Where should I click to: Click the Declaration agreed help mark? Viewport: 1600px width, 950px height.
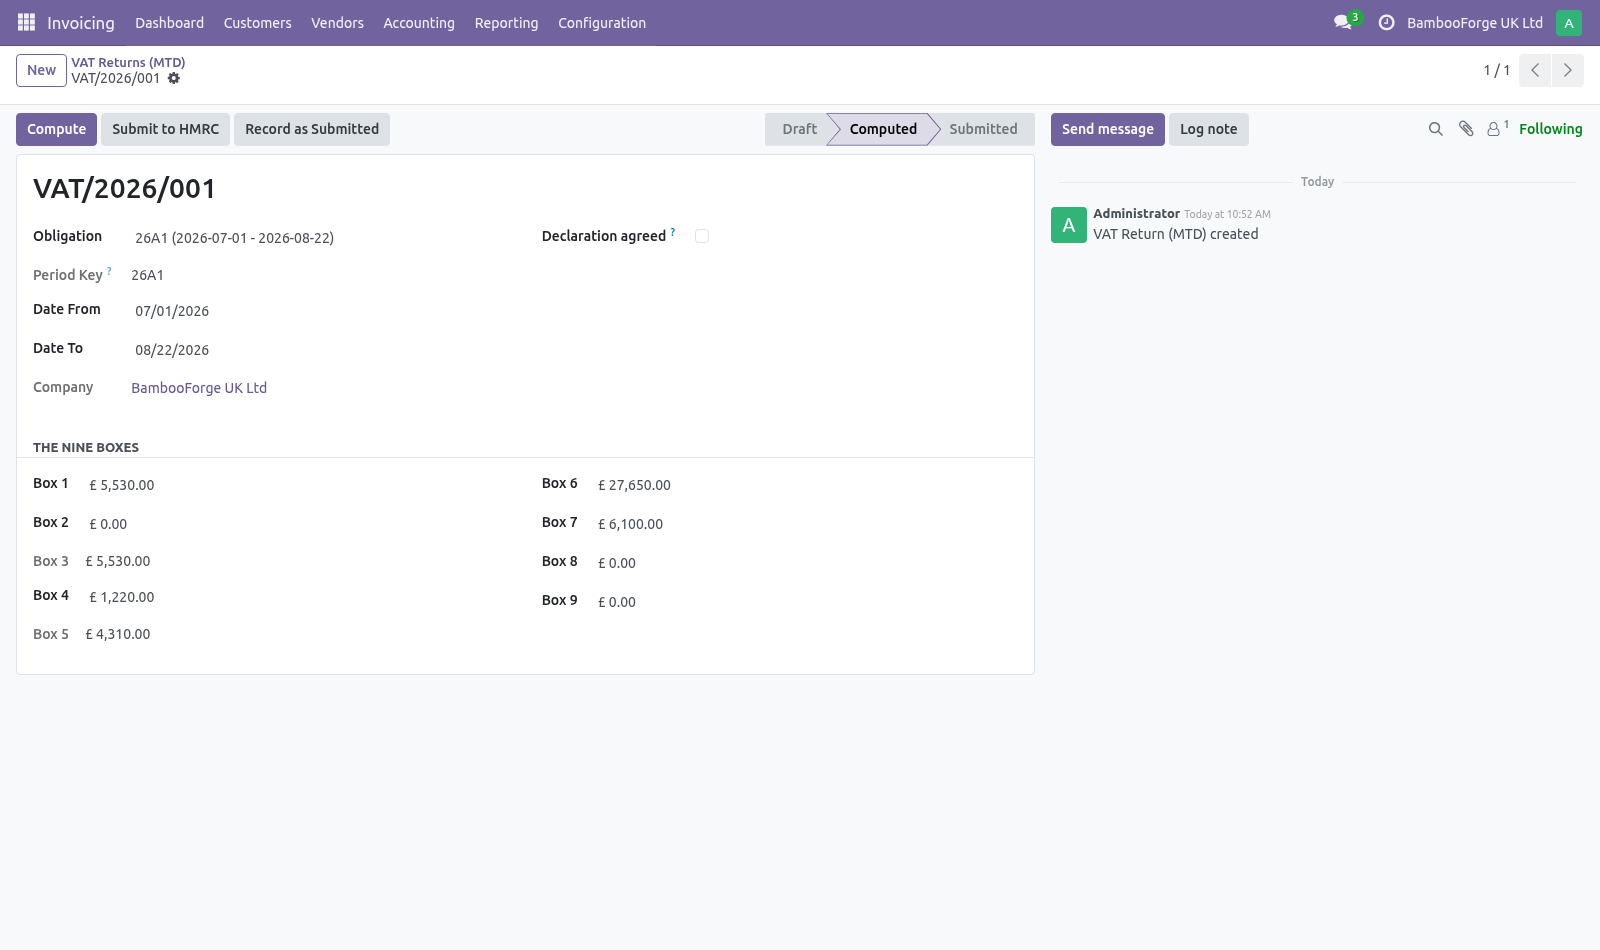click(673, 232)
